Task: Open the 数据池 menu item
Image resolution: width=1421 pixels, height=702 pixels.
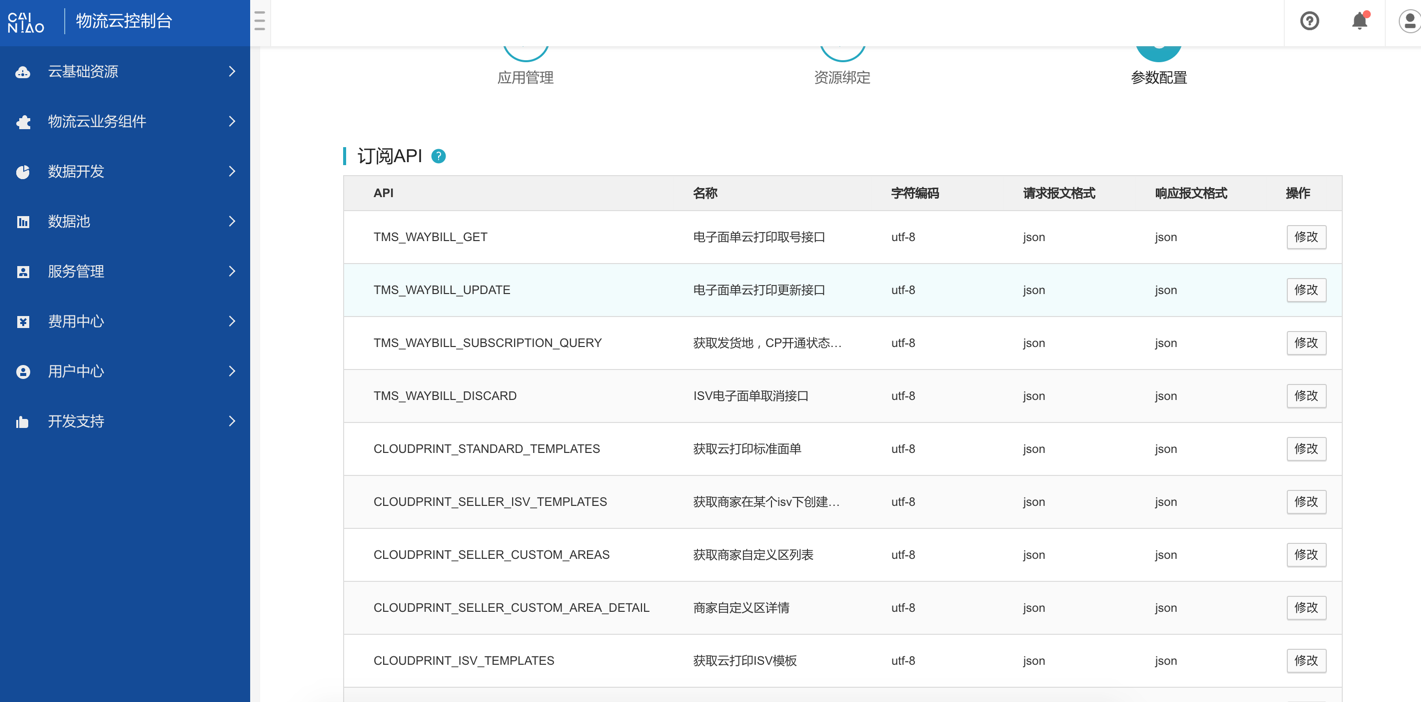Action: pyautogui.click(x=125, y=222)
